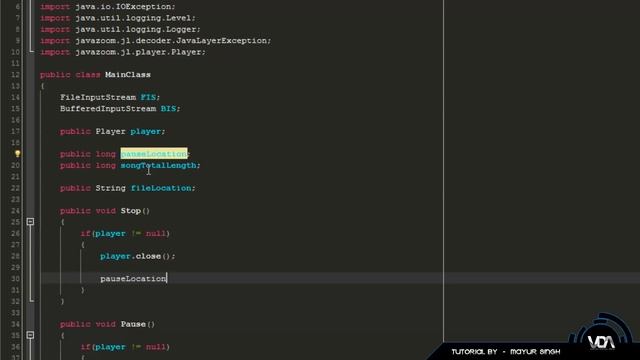Click the Pause method name
Screen dimensions: 640x360
coord(133,324)
